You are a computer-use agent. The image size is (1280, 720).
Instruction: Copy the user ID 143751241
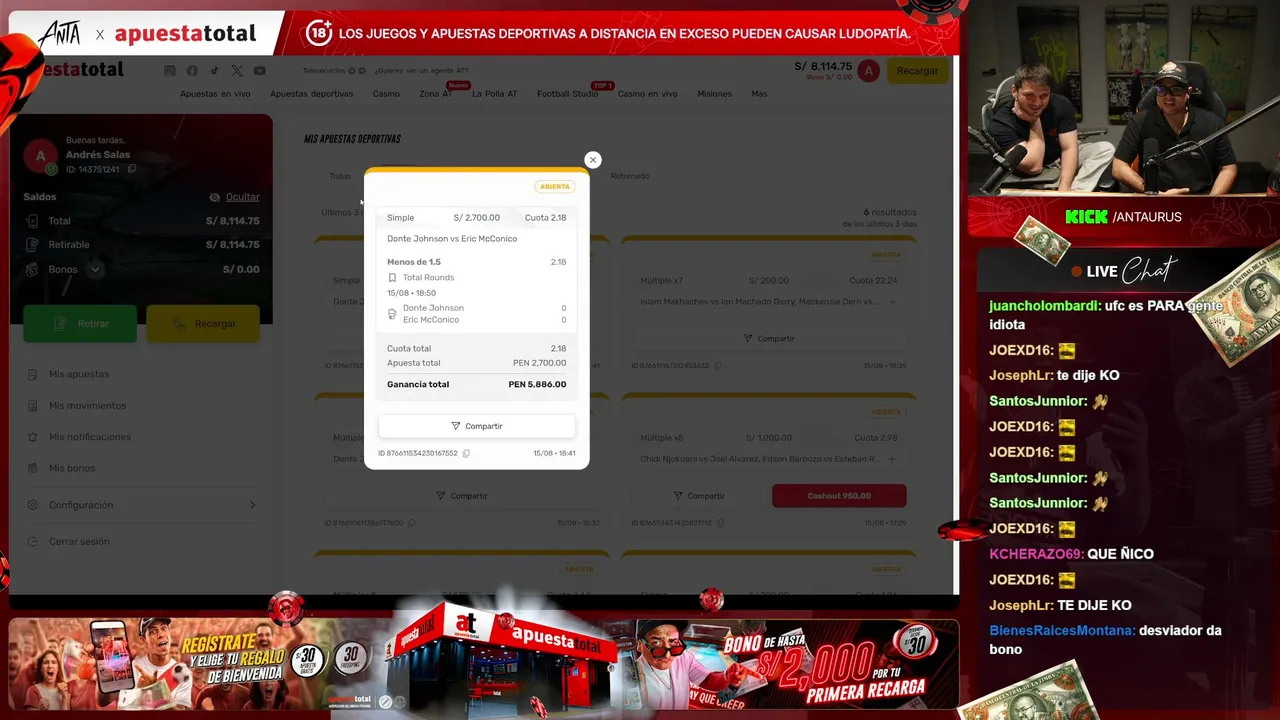click(132, 169)
